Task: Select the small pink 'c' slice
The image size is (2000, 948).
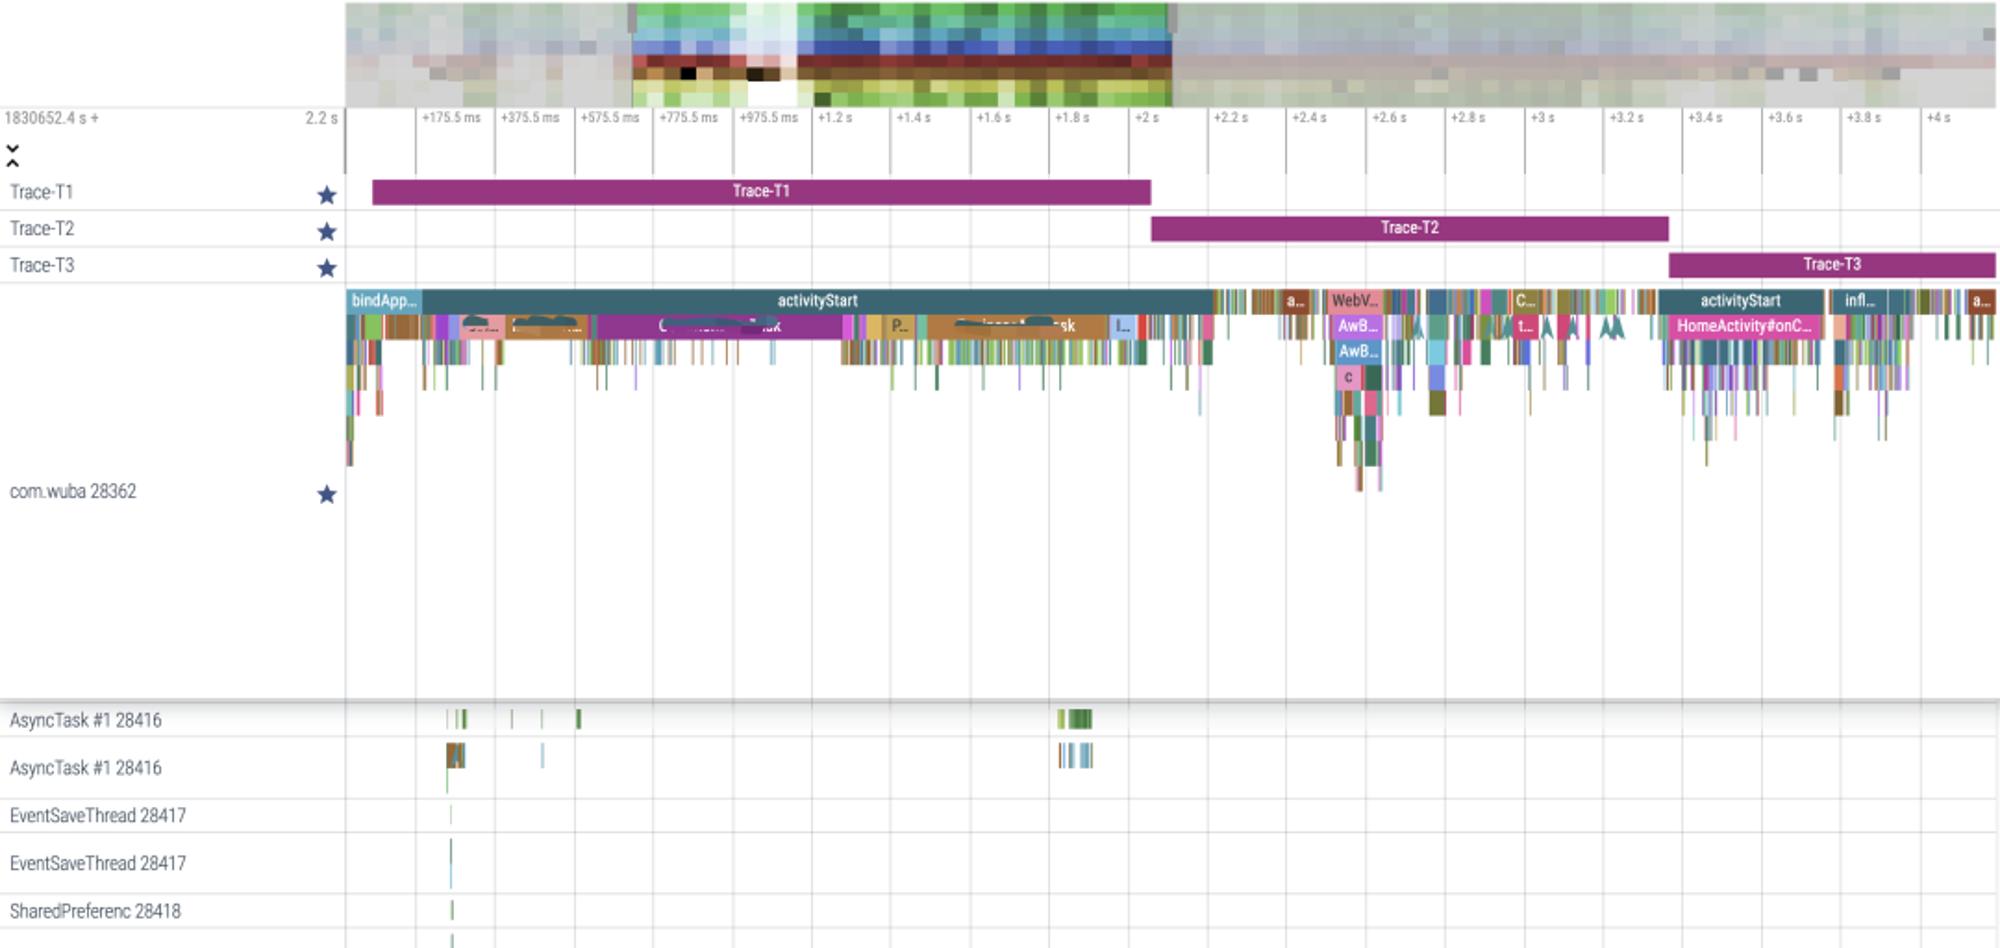Action: point(1348,377)
